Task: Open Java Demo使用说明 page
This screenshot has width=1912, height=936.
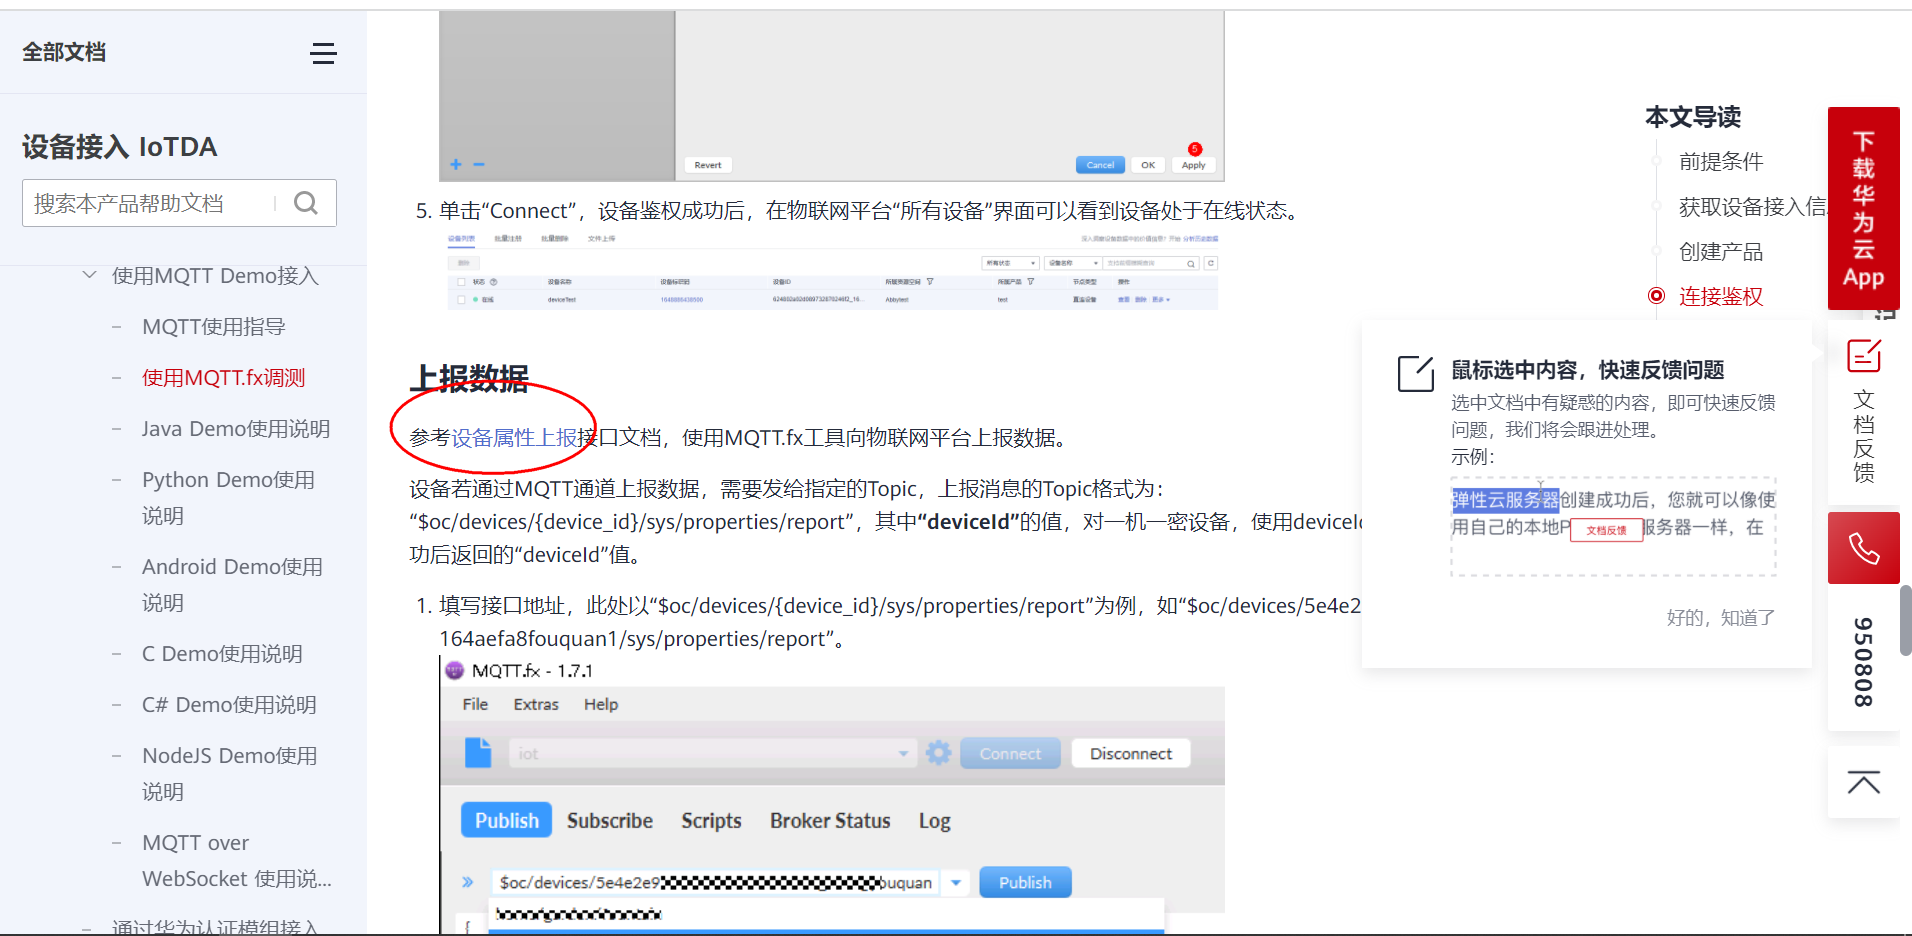Action: tap(236, 429)
